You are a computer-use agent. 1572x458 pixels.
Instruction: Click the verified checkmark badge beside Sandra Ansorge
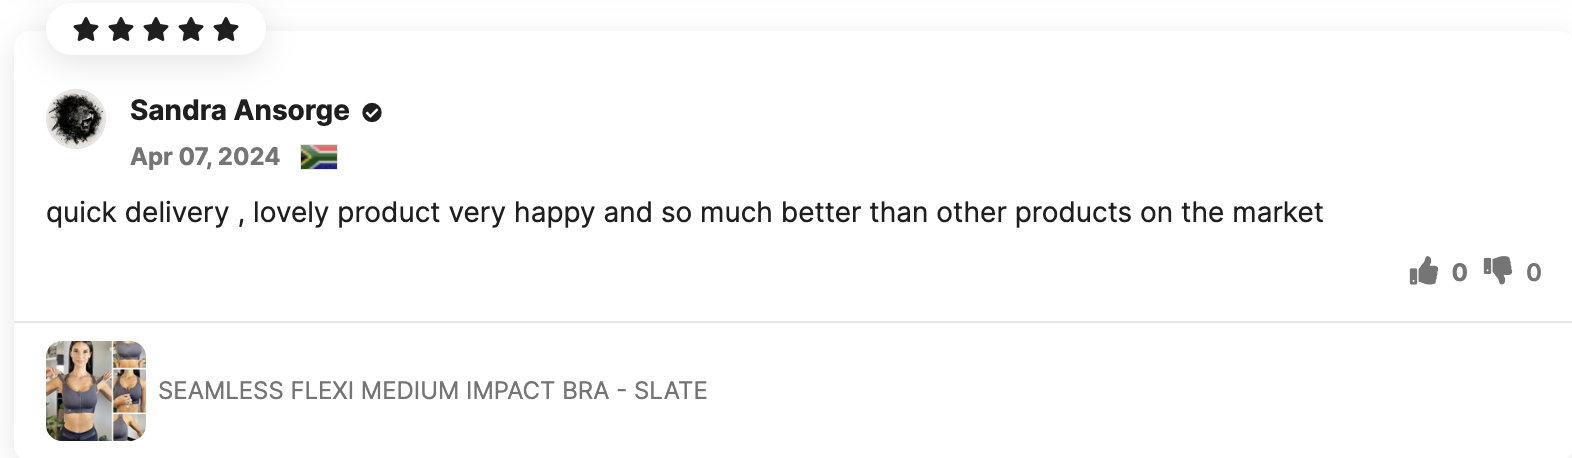coord(372,113)
